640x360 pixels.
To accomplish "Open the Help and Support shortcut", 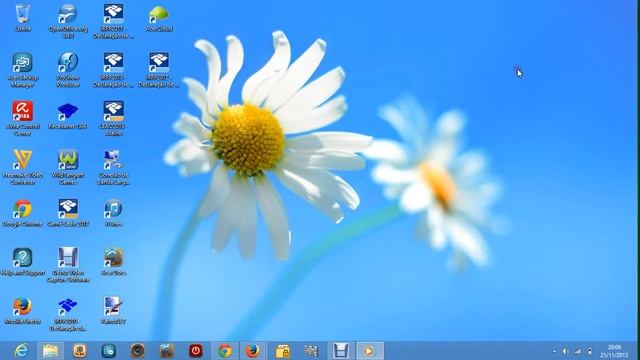I will pos(22,262).
